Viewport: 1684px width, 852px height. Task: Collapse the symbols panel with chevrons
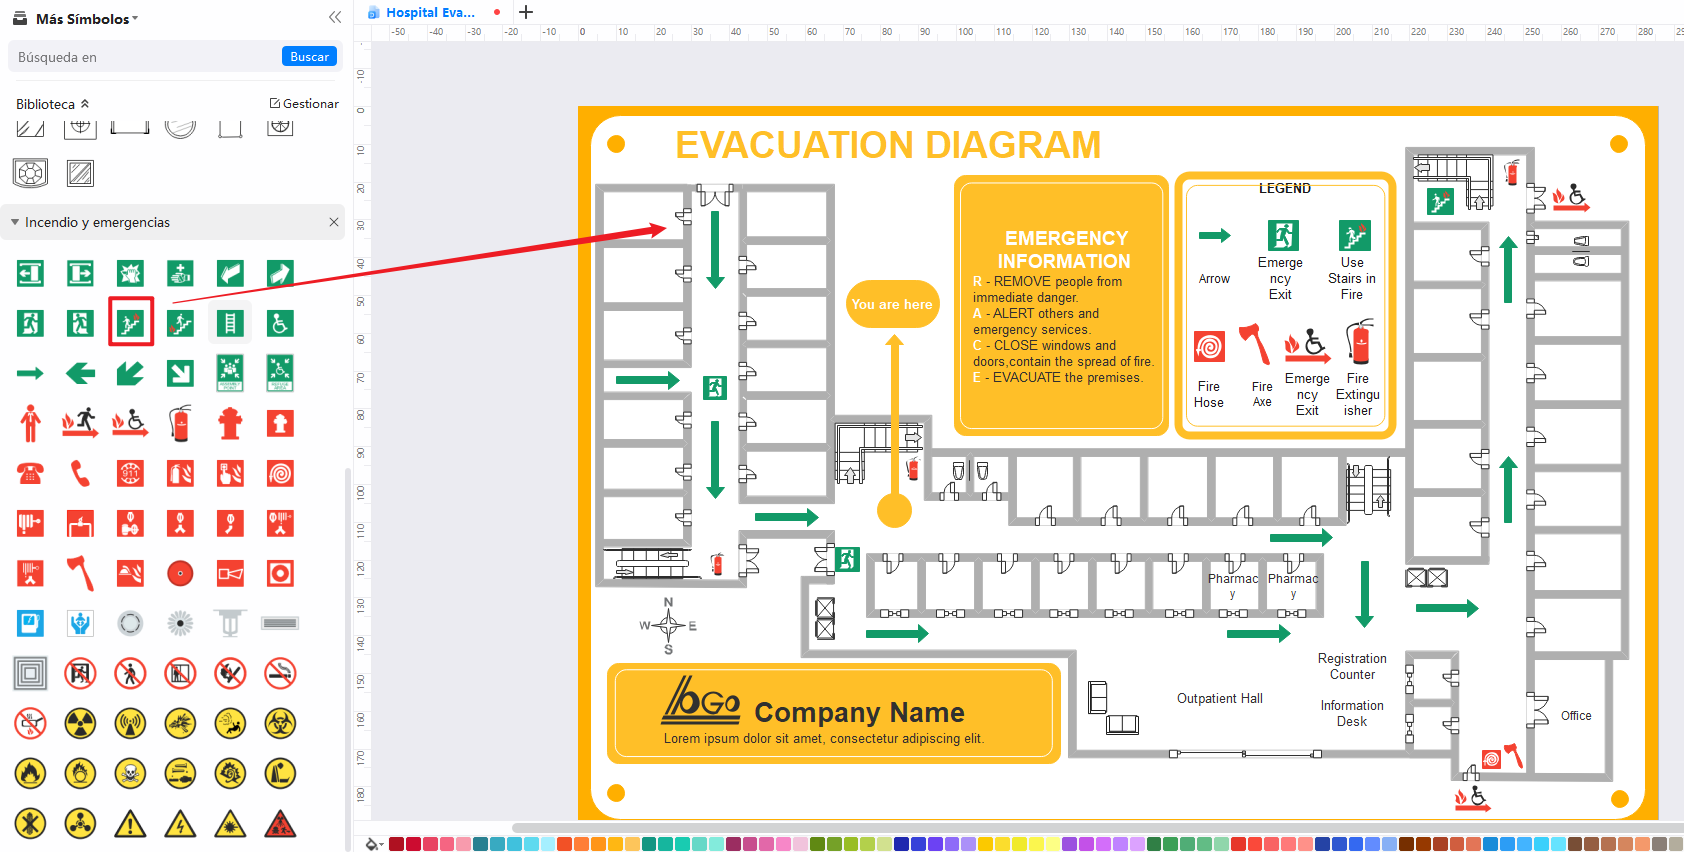[x=335, y=17]
